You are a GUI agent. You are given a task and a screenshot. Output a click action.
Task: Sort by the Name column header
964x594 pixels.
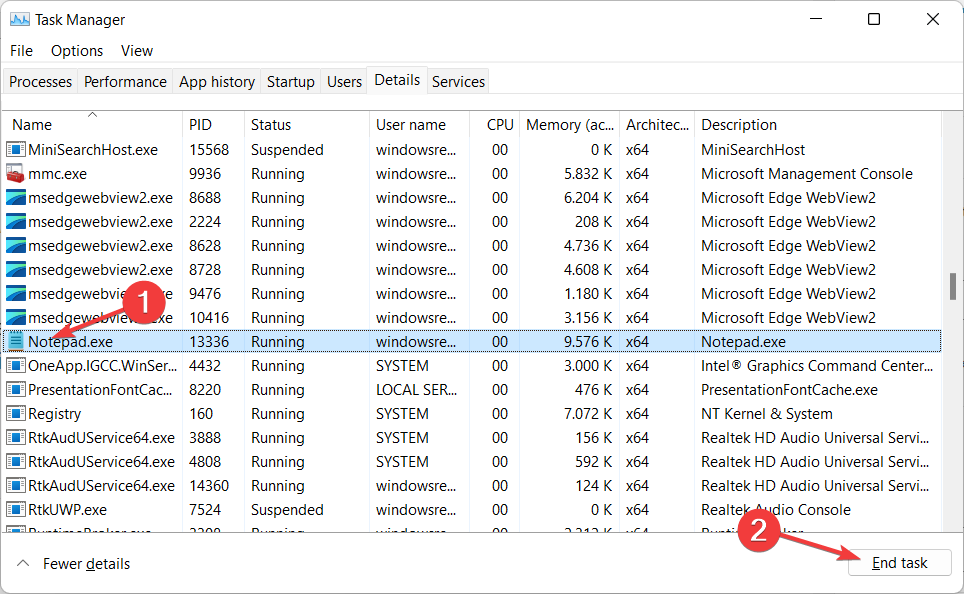(x=32, y=125)
